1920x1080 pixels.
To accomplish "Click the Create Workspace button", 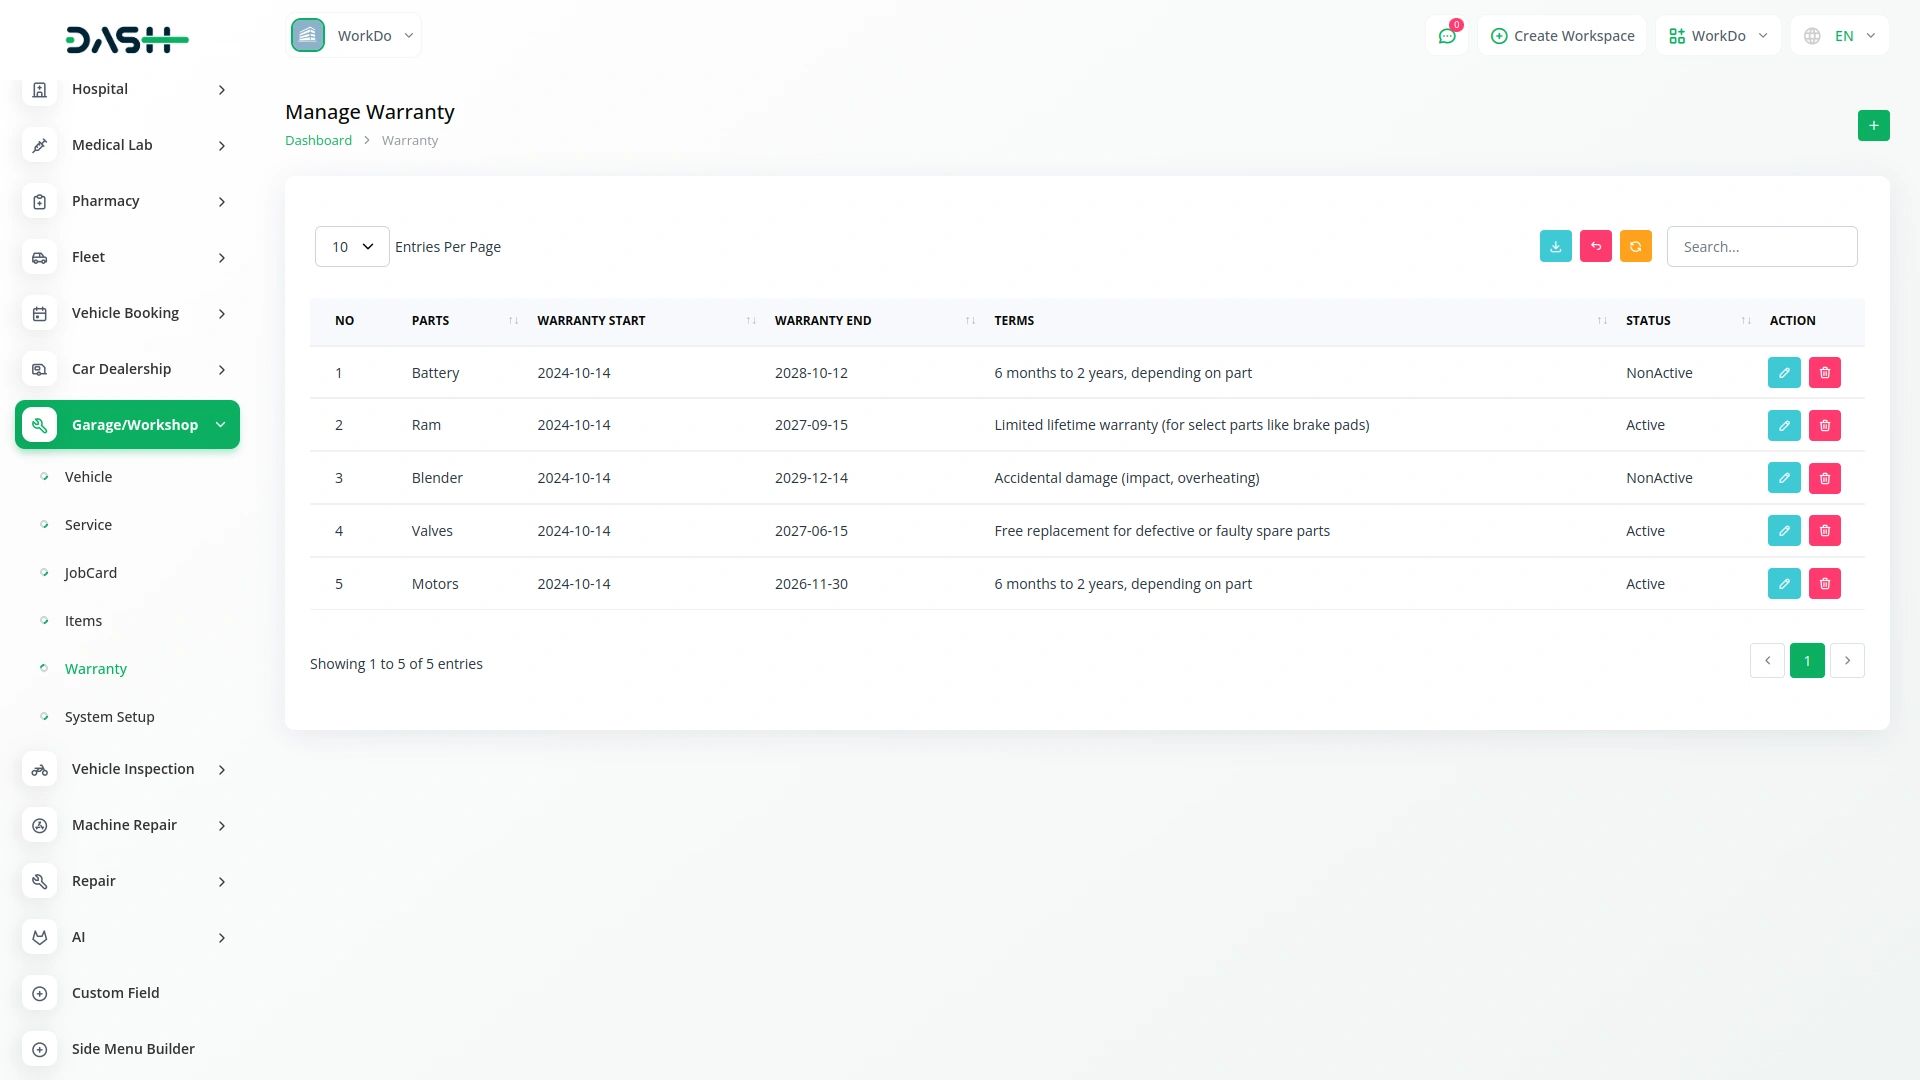I will pos(1562,36).
